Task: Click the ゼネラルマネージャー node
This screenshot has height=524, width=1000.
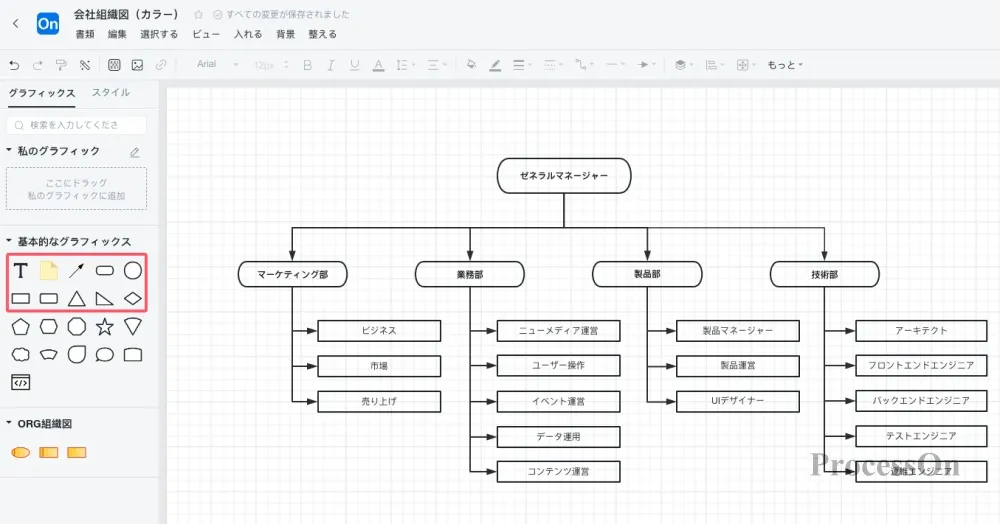Action: pyautogui.click(x=564, y=176)
